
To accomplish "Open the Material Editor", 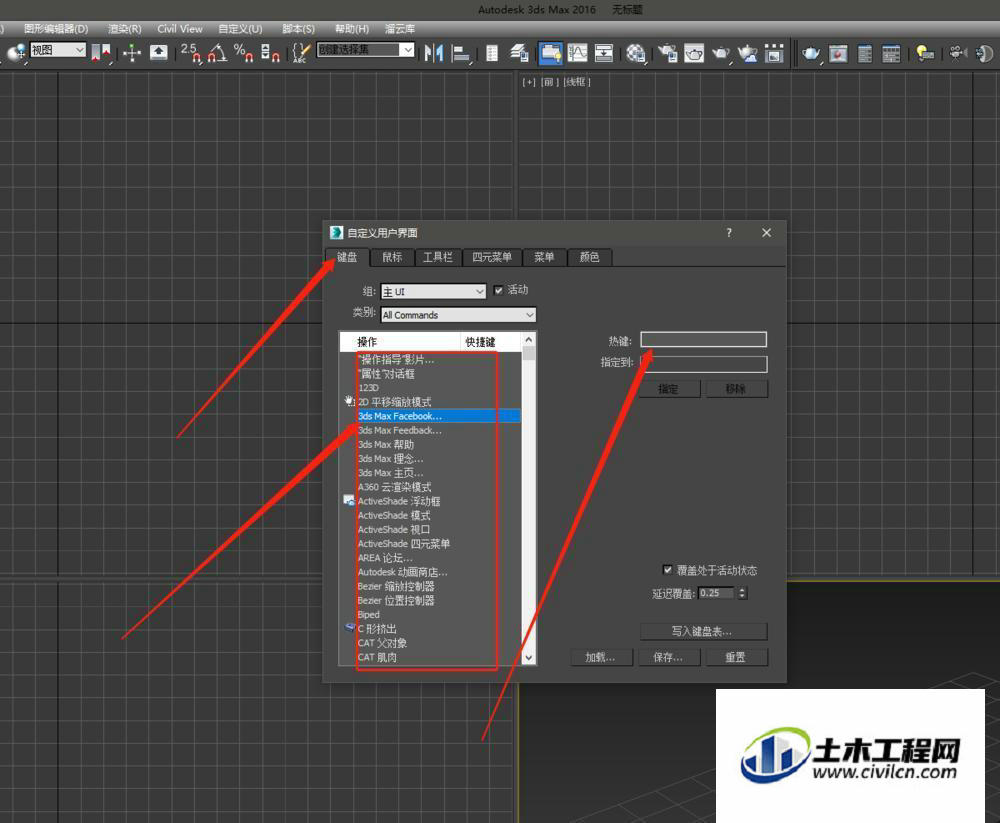I will tap(636, 53).
